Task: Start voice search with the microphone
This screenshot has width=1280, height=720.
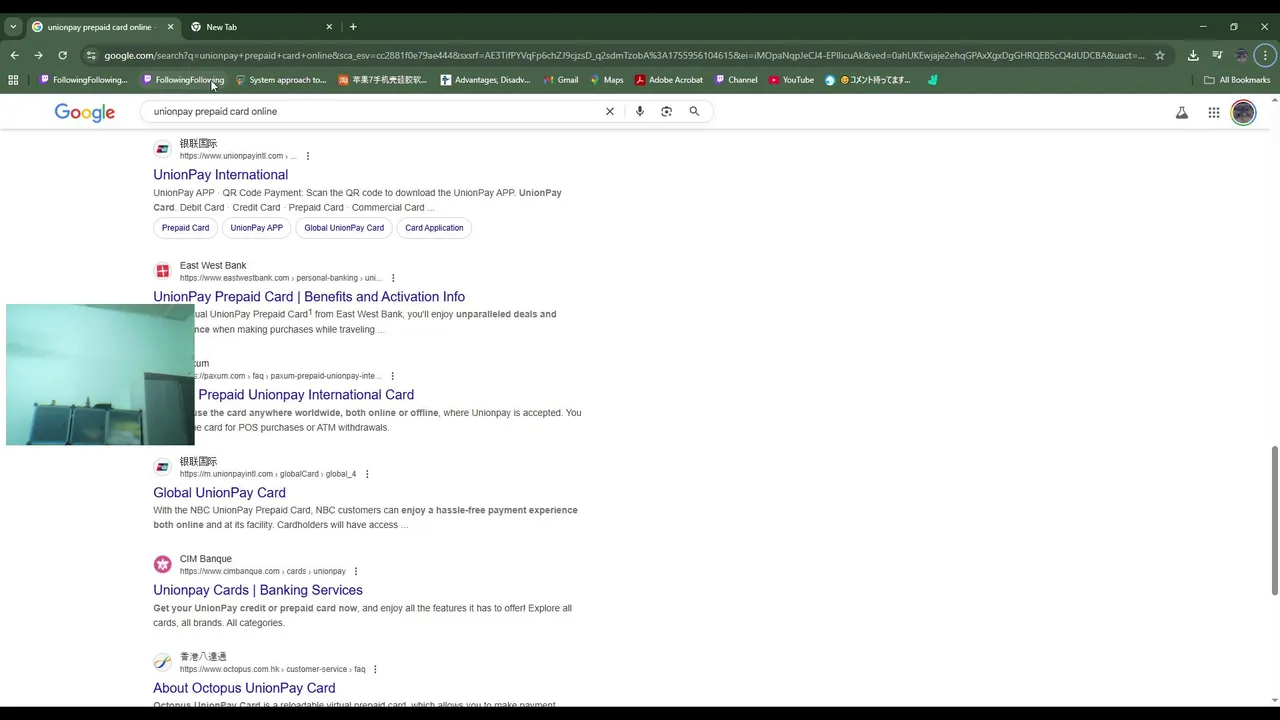Action: [640, 111]
